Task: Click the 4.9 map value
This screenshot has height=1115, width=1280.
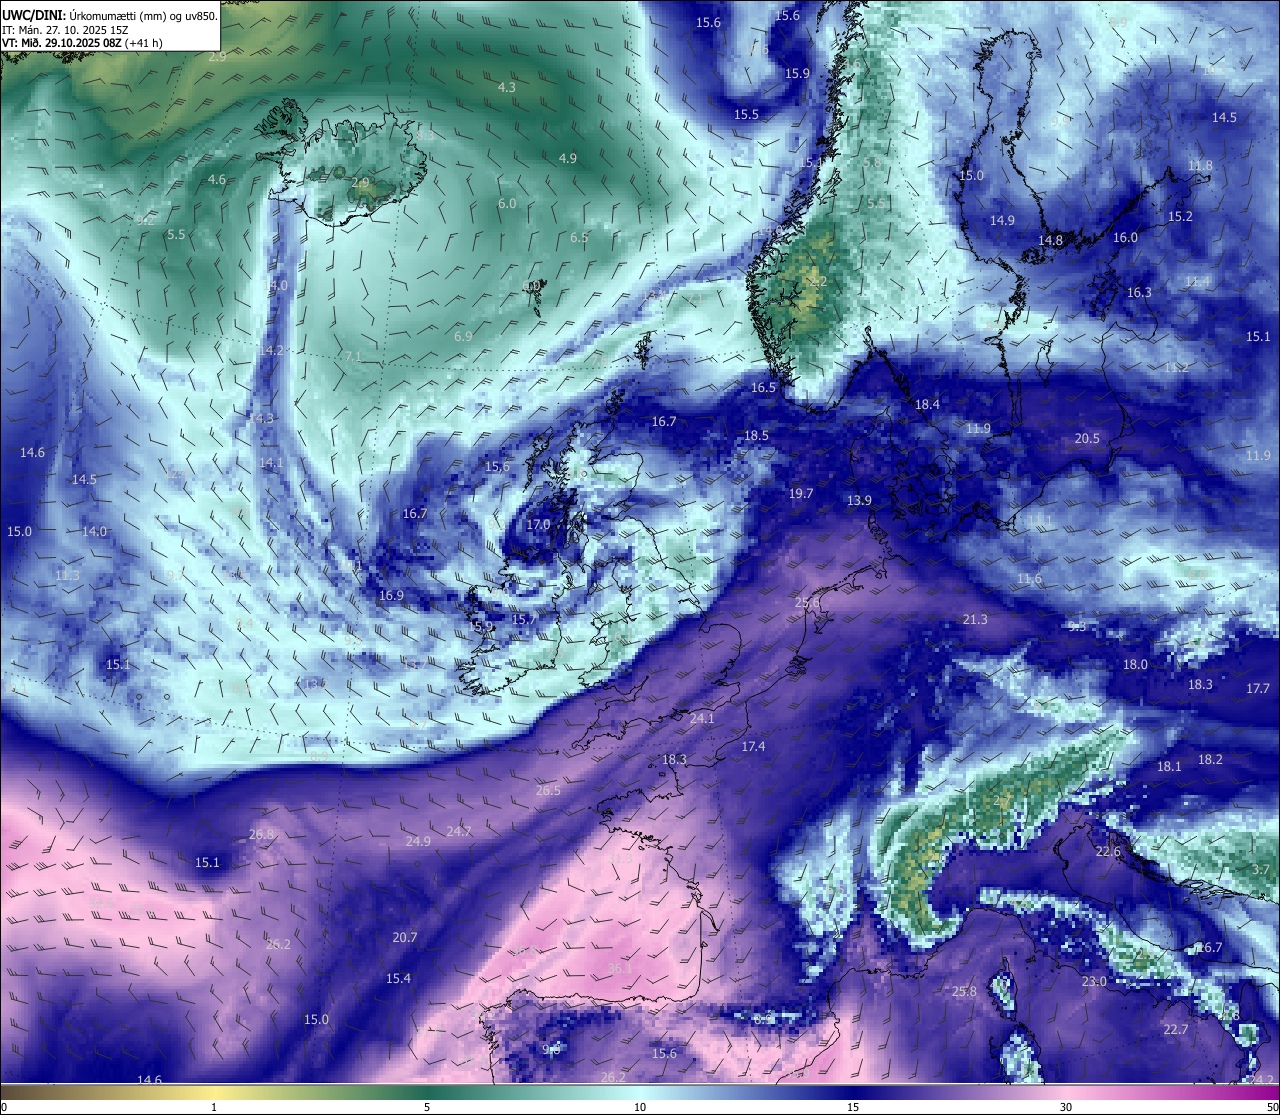Action: point(568,158)
